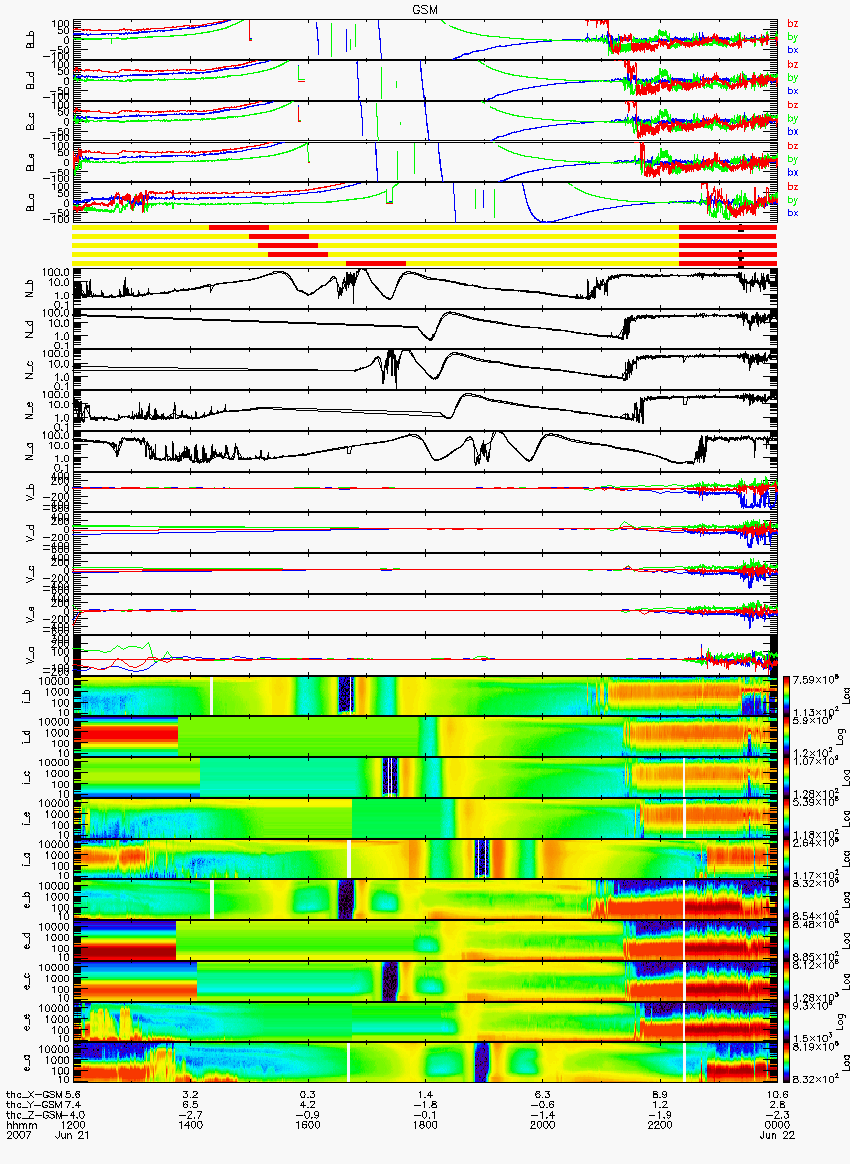
Task: Select the B_a axis label
Action: 30,203
